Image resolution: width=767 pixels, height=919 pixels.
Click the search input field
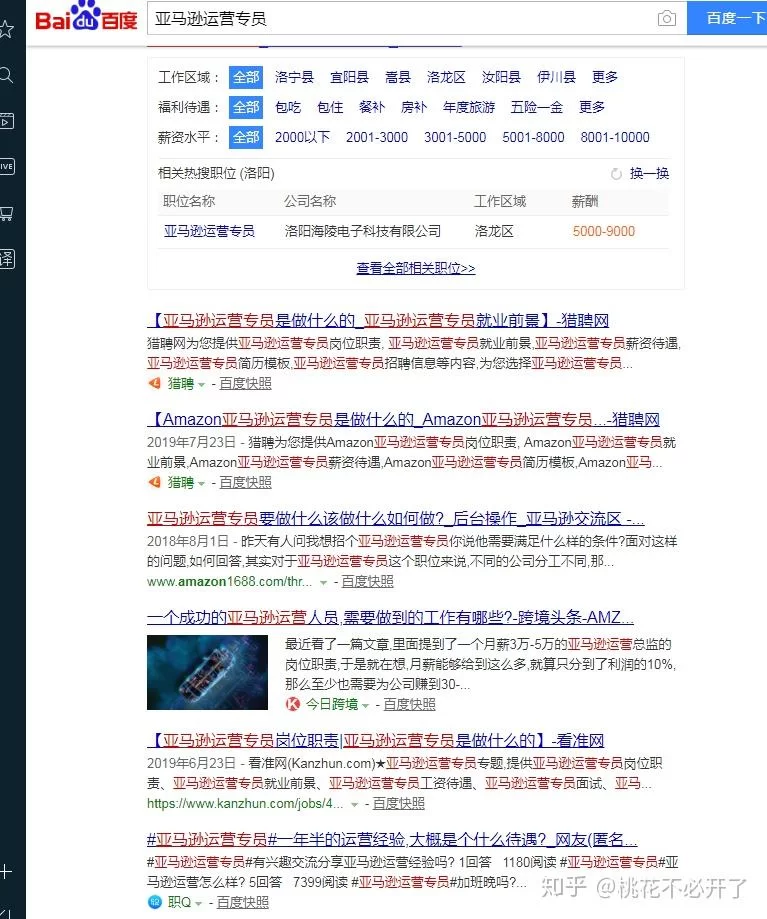(400, 19)
